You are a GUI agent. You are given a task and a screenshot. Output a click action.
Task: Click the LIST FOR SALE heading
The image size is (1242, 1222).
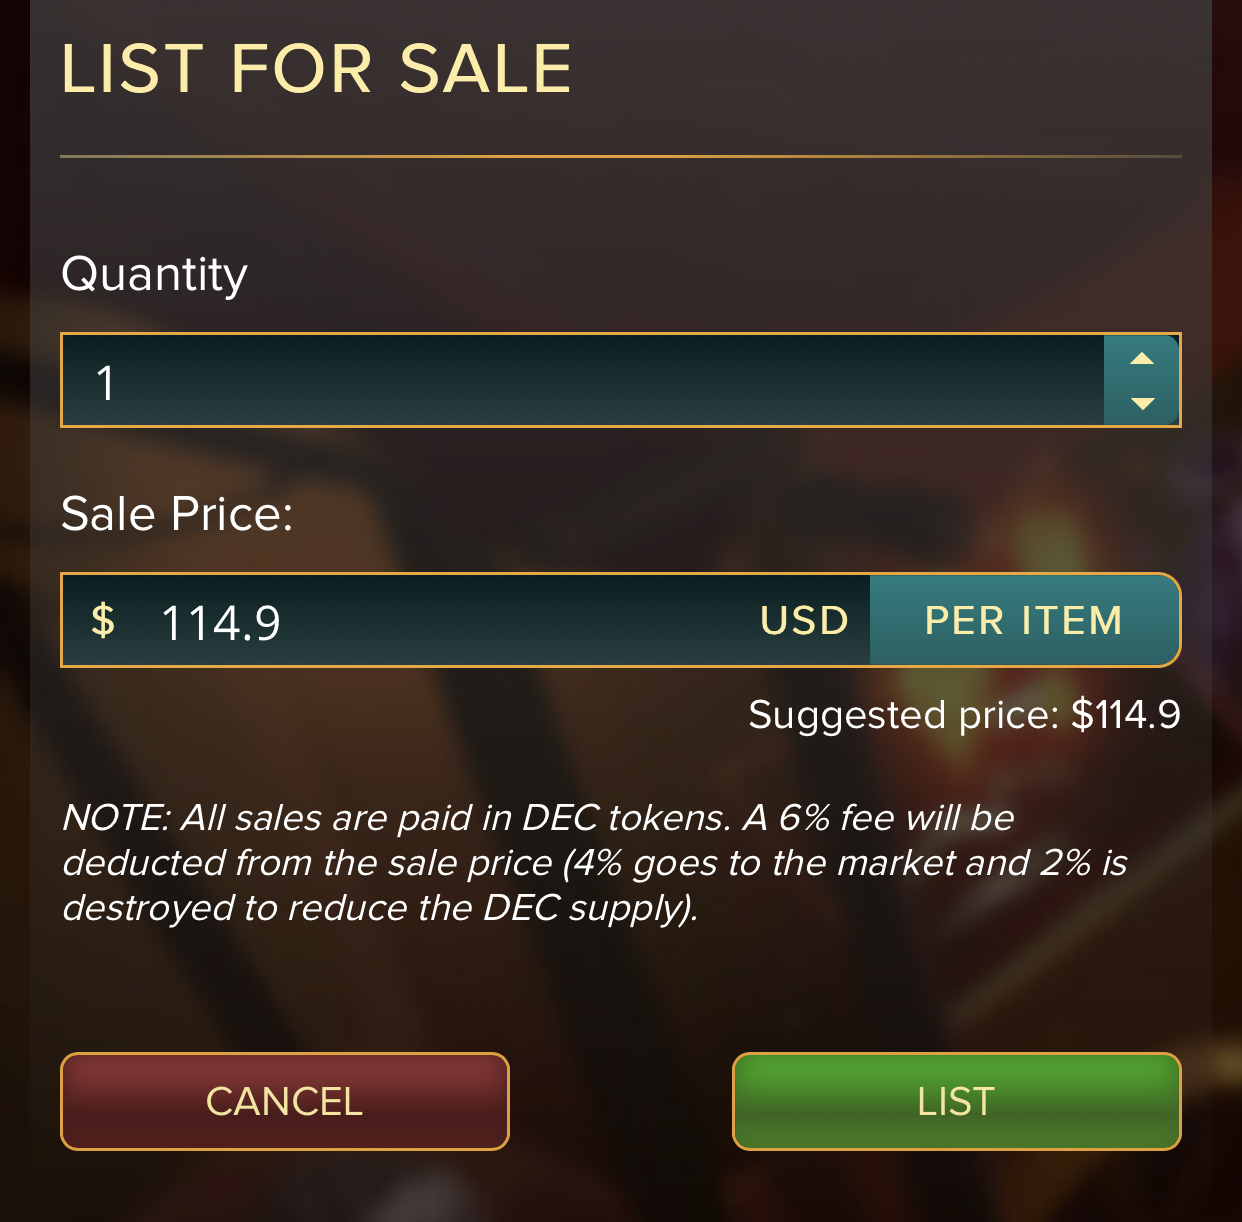click(x=316, y=69)
